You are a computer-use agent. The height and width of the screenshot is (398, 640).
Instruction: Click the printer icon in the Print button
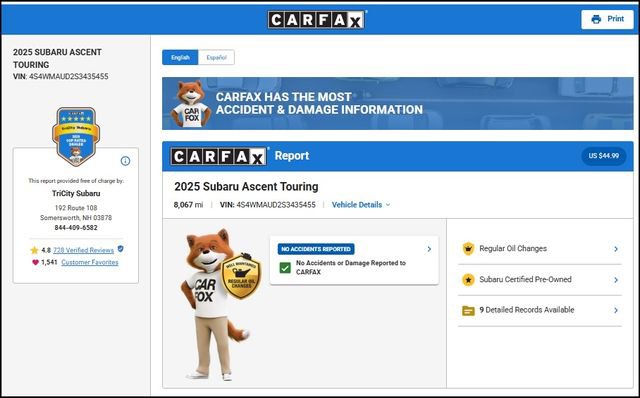tap(596, 19)
